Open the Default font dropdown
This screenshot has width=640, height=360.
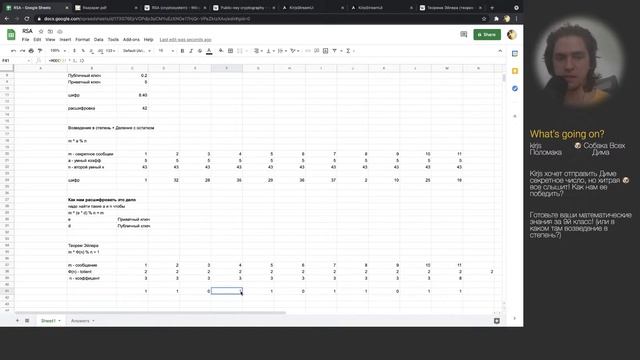point(137,51)
